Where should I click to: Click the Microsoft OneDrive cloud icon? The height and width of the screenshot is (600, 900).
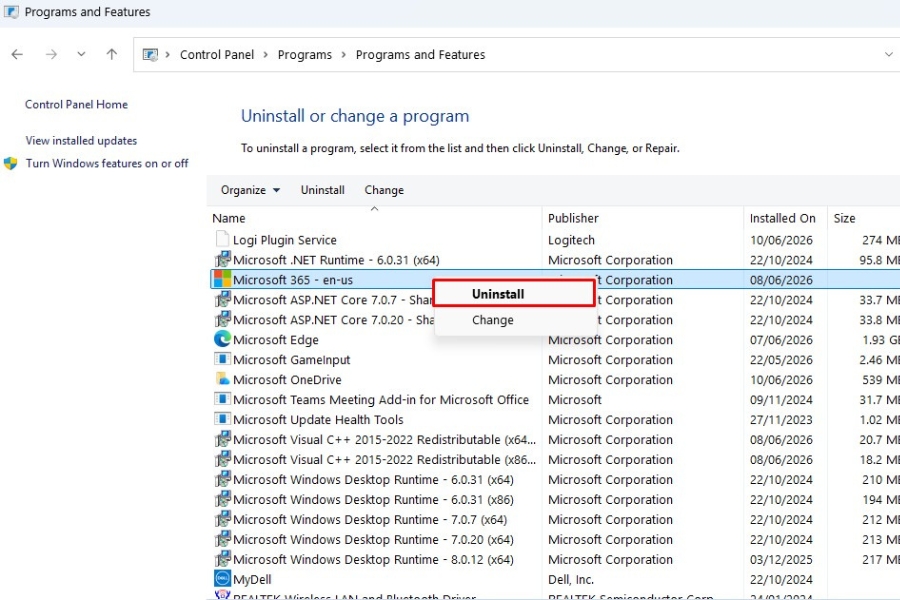tap(222, 379)
